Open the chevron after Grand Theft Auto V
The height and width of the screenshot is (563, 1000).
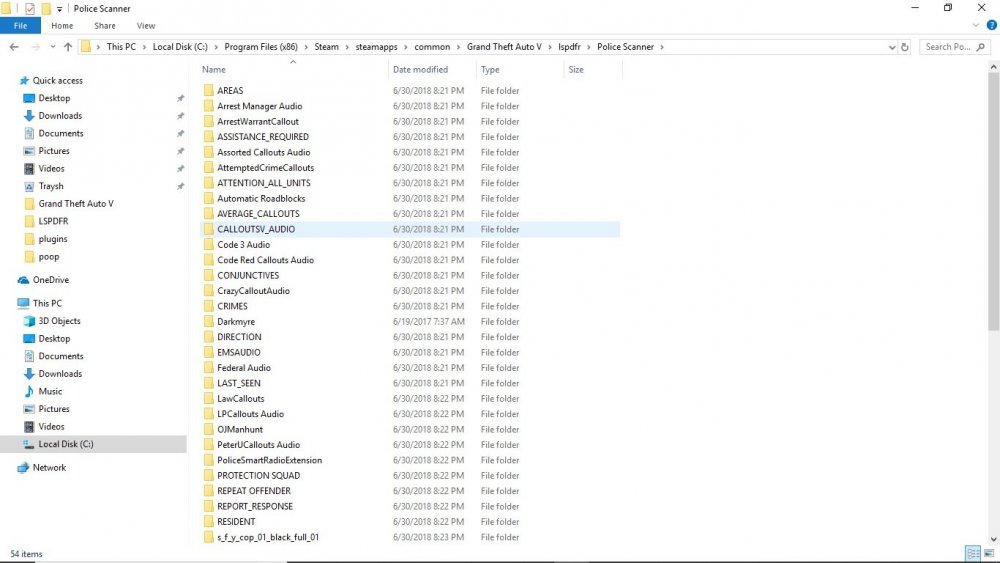pyautogui.click(x=550, y=47)
